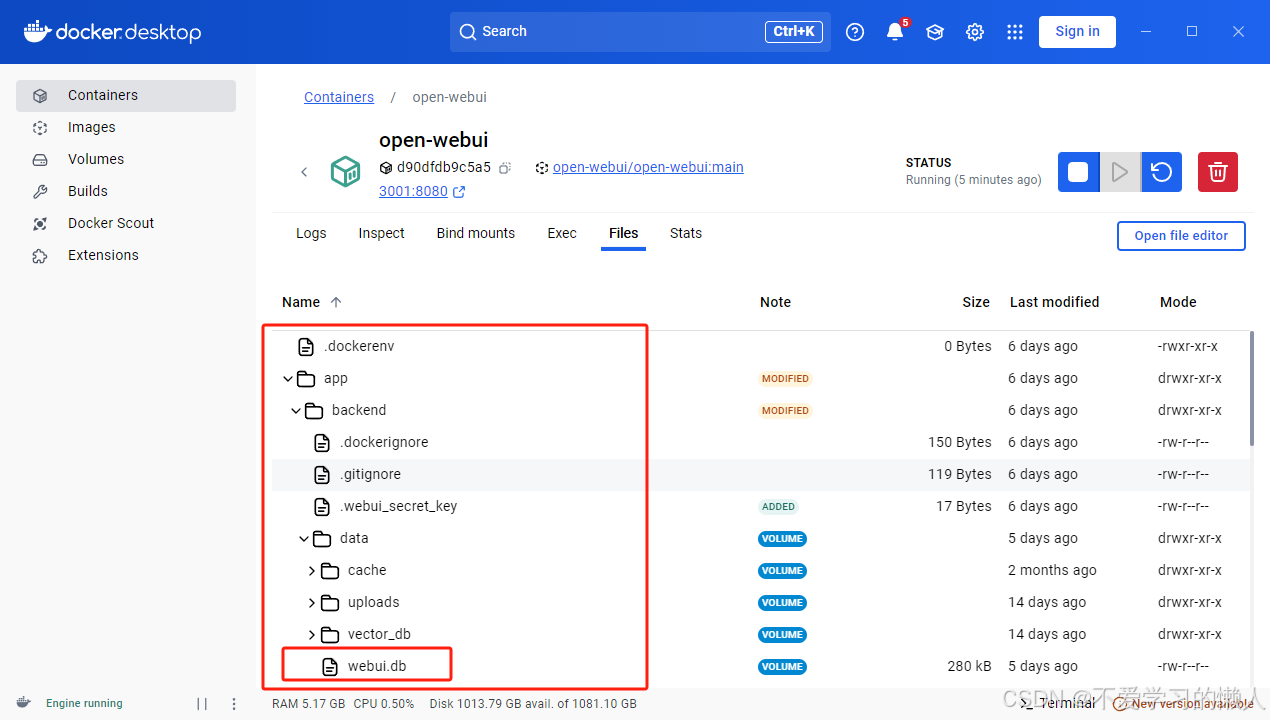Open the Containers sidebar section

pyautogui.click(x=126, y=95)
